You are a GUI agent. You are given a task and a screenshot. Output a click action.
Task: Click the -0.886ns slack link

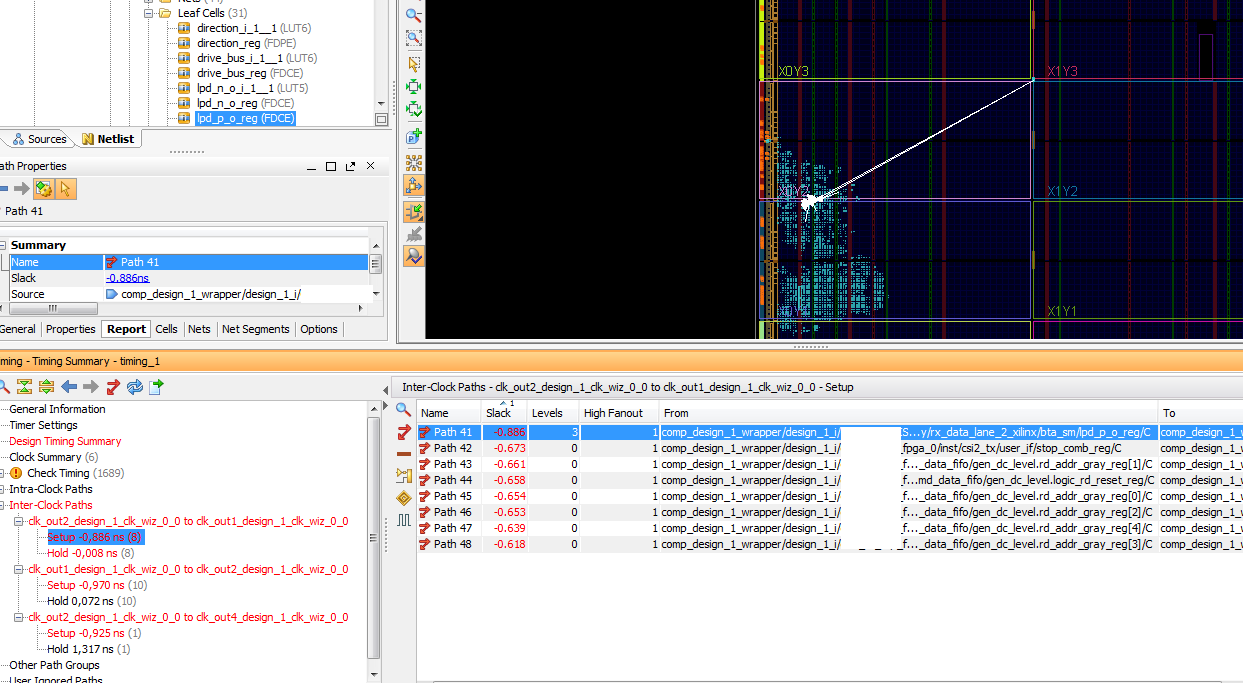tap(127, 278)
